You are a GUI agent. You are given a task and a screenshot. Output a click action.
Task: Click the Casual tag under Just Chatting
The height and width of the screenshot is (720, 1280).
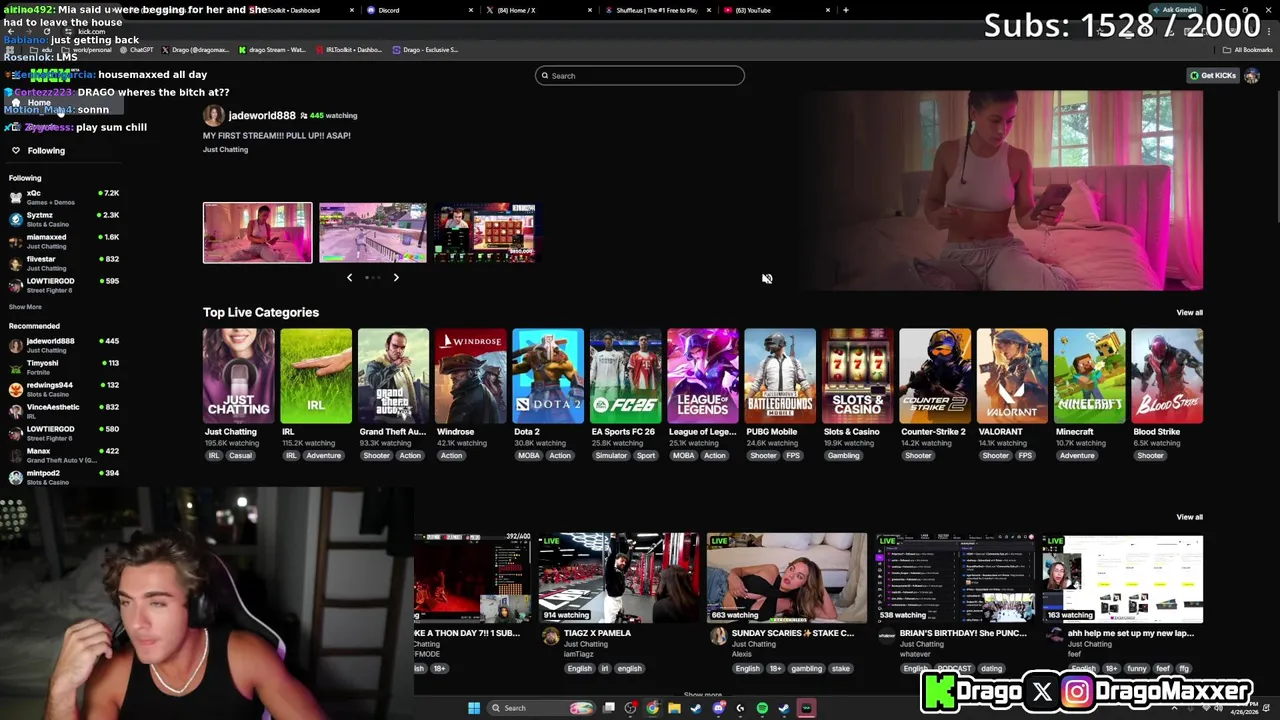pyautogui.click(x=240, y=456)
